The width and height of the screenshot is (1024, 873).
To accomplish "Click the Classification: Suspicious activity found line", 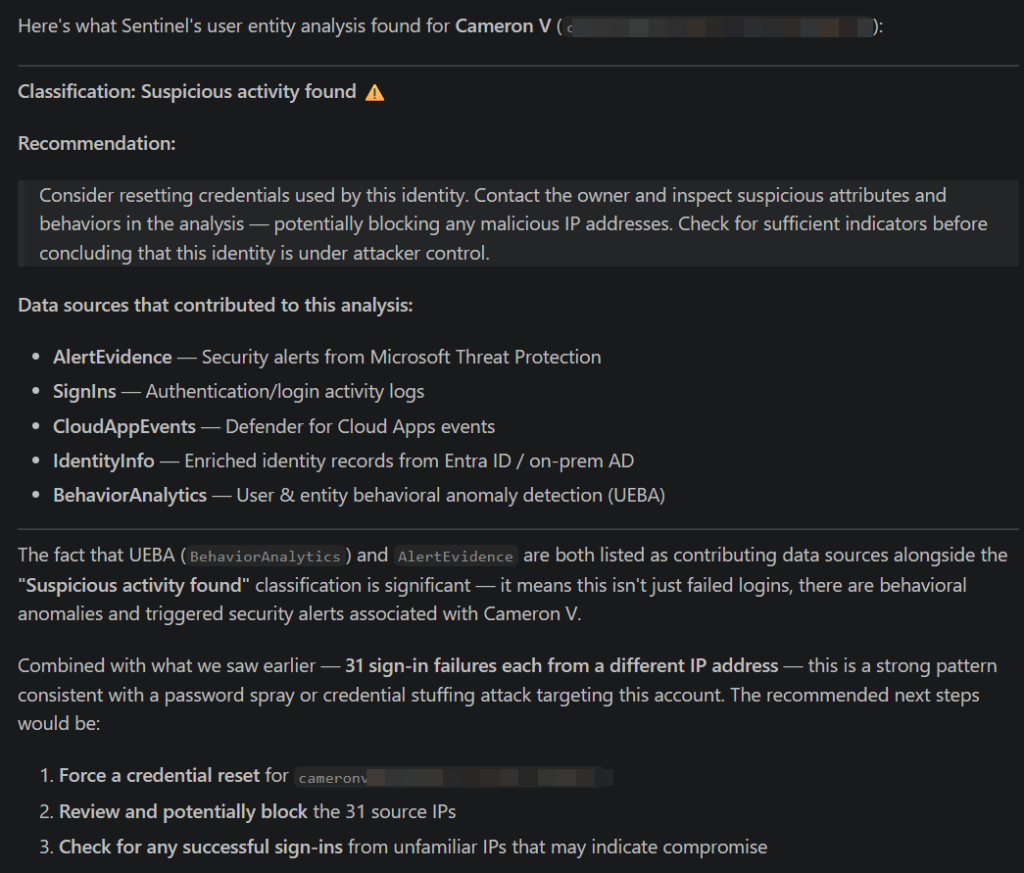I will point(187,92).
